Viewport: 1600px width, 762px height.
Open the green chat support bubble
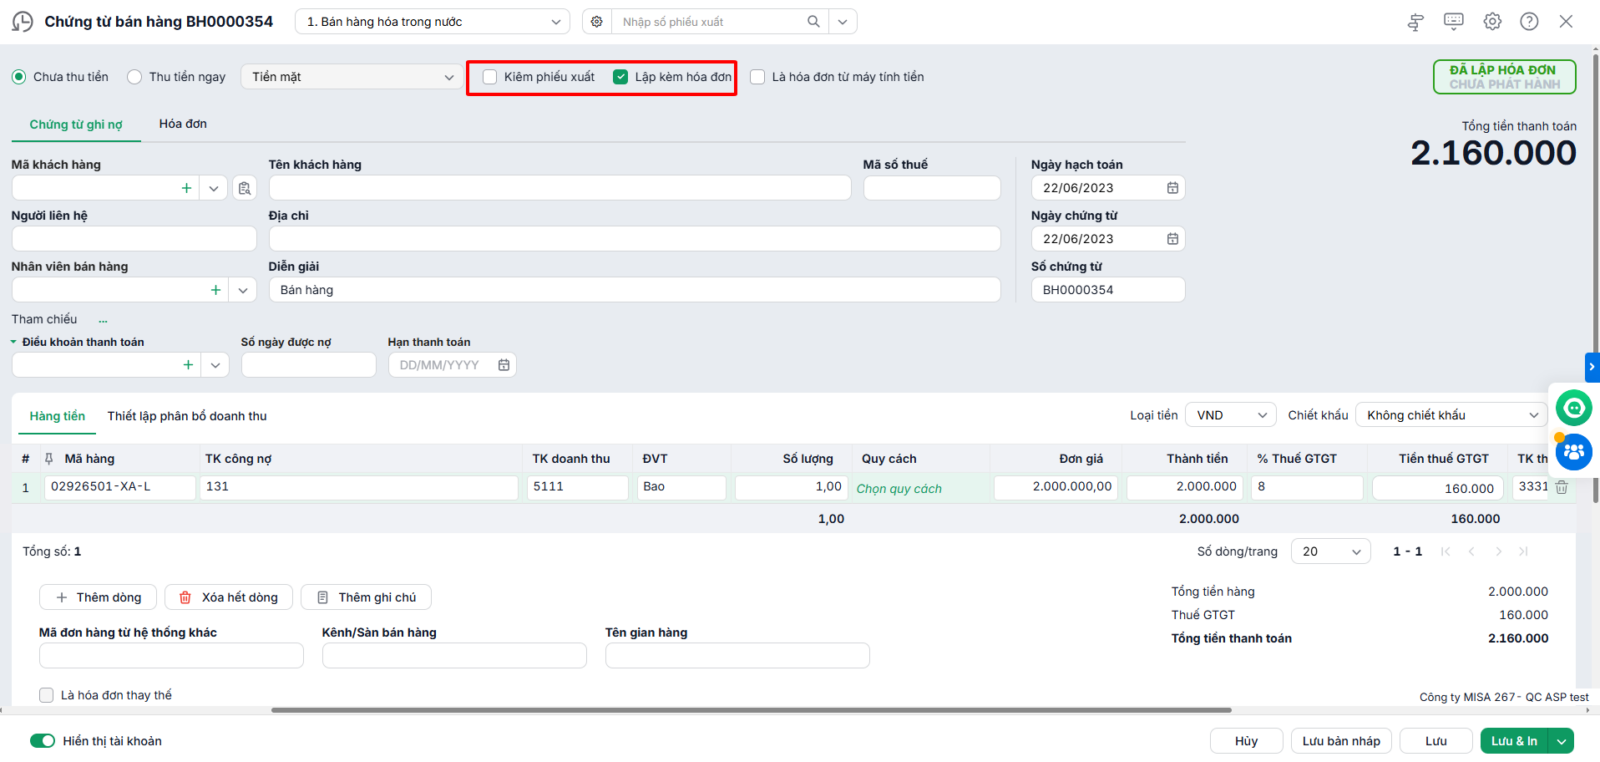click(x=1573, y=408)
